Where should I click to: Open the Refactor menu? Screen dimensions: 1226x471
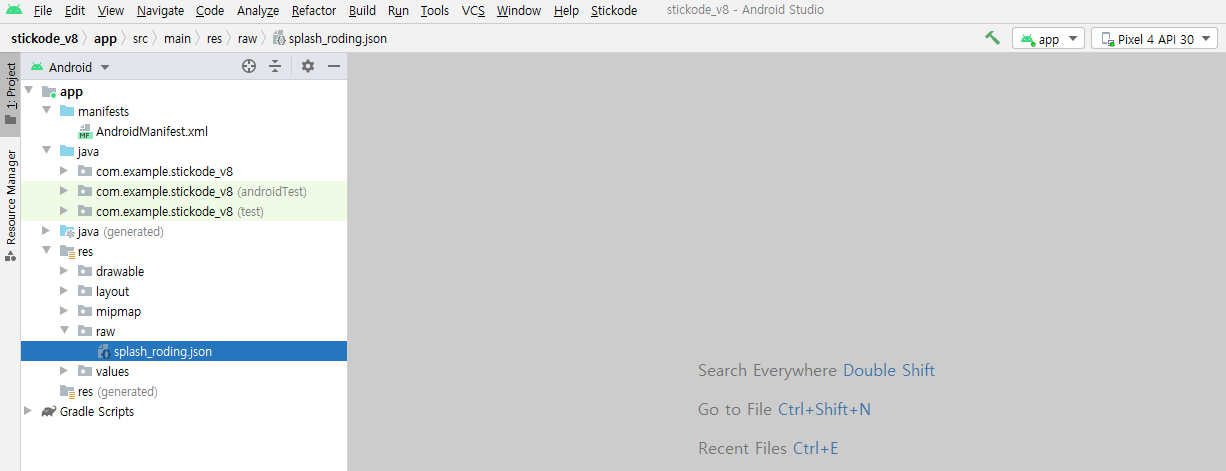pos(314,10)
